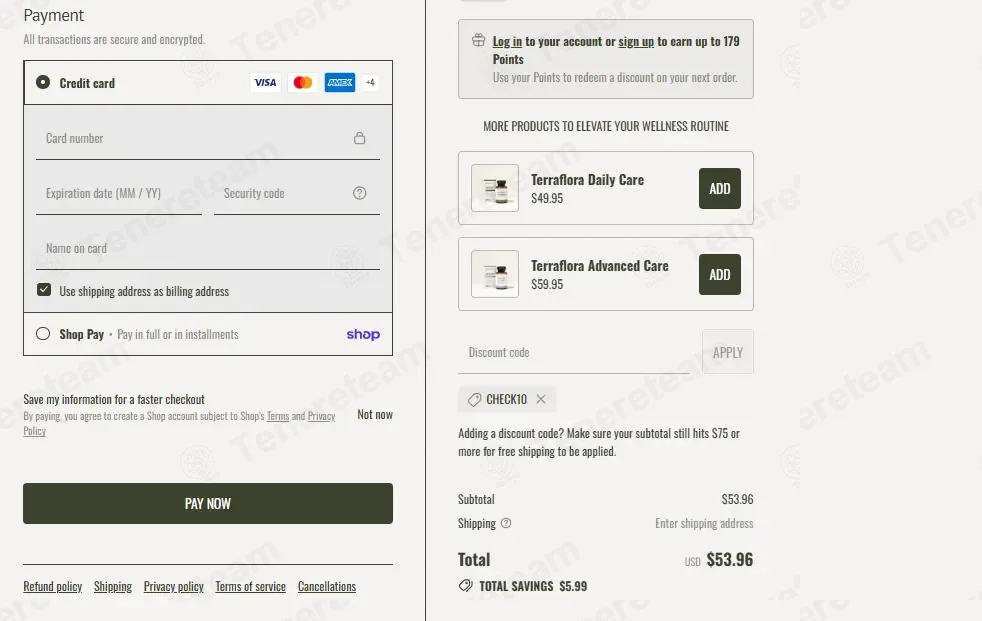Click the $53.96 subtotal value

(737, 499)
